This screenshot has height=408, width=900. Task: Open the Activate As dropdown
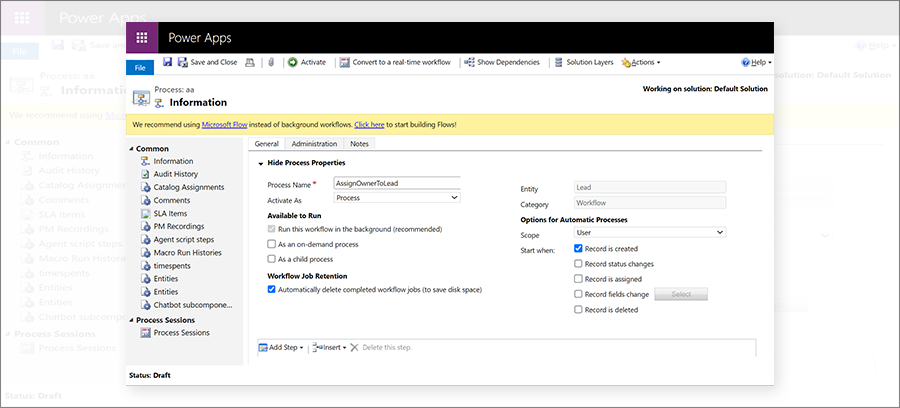(397, 197)
